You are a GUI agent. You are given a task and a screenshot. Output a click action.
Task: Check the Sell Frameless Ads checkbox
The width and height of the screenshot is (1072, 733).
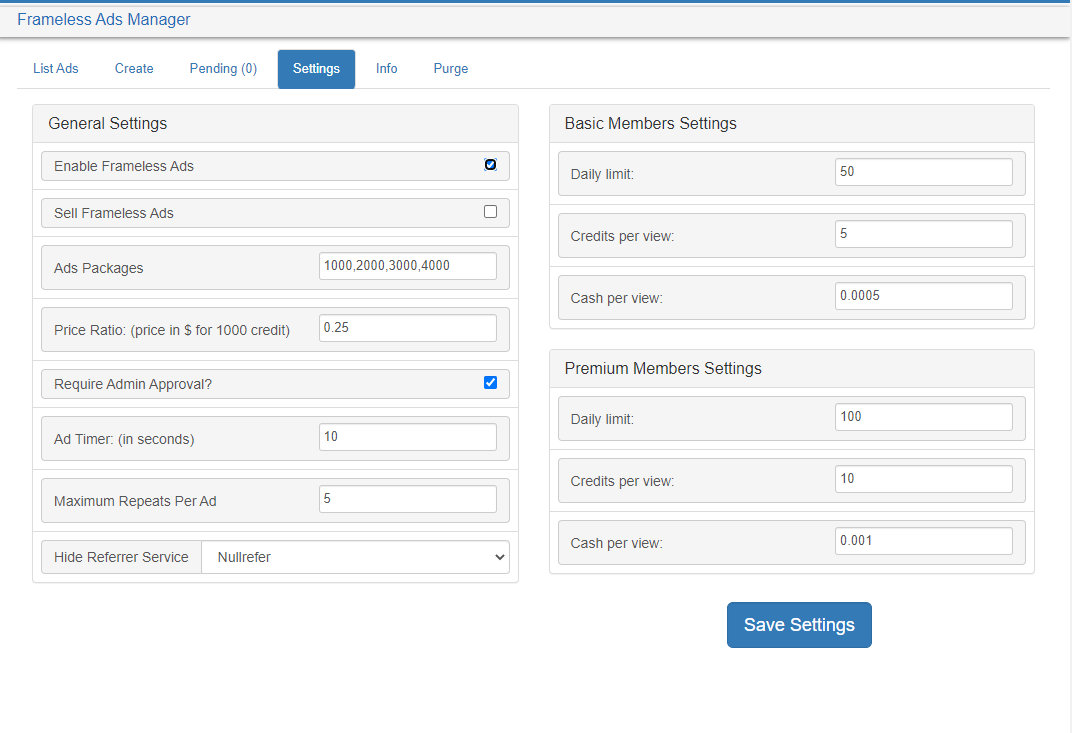(x=490, y=212)
